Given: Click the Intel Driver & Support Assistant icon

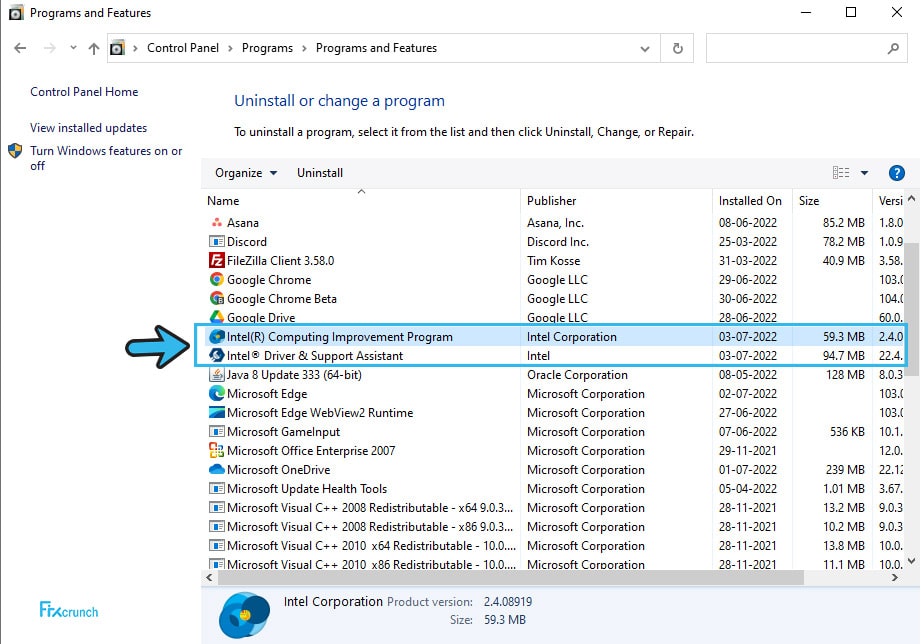Looking at the screenshot, I should coord(217,355).
